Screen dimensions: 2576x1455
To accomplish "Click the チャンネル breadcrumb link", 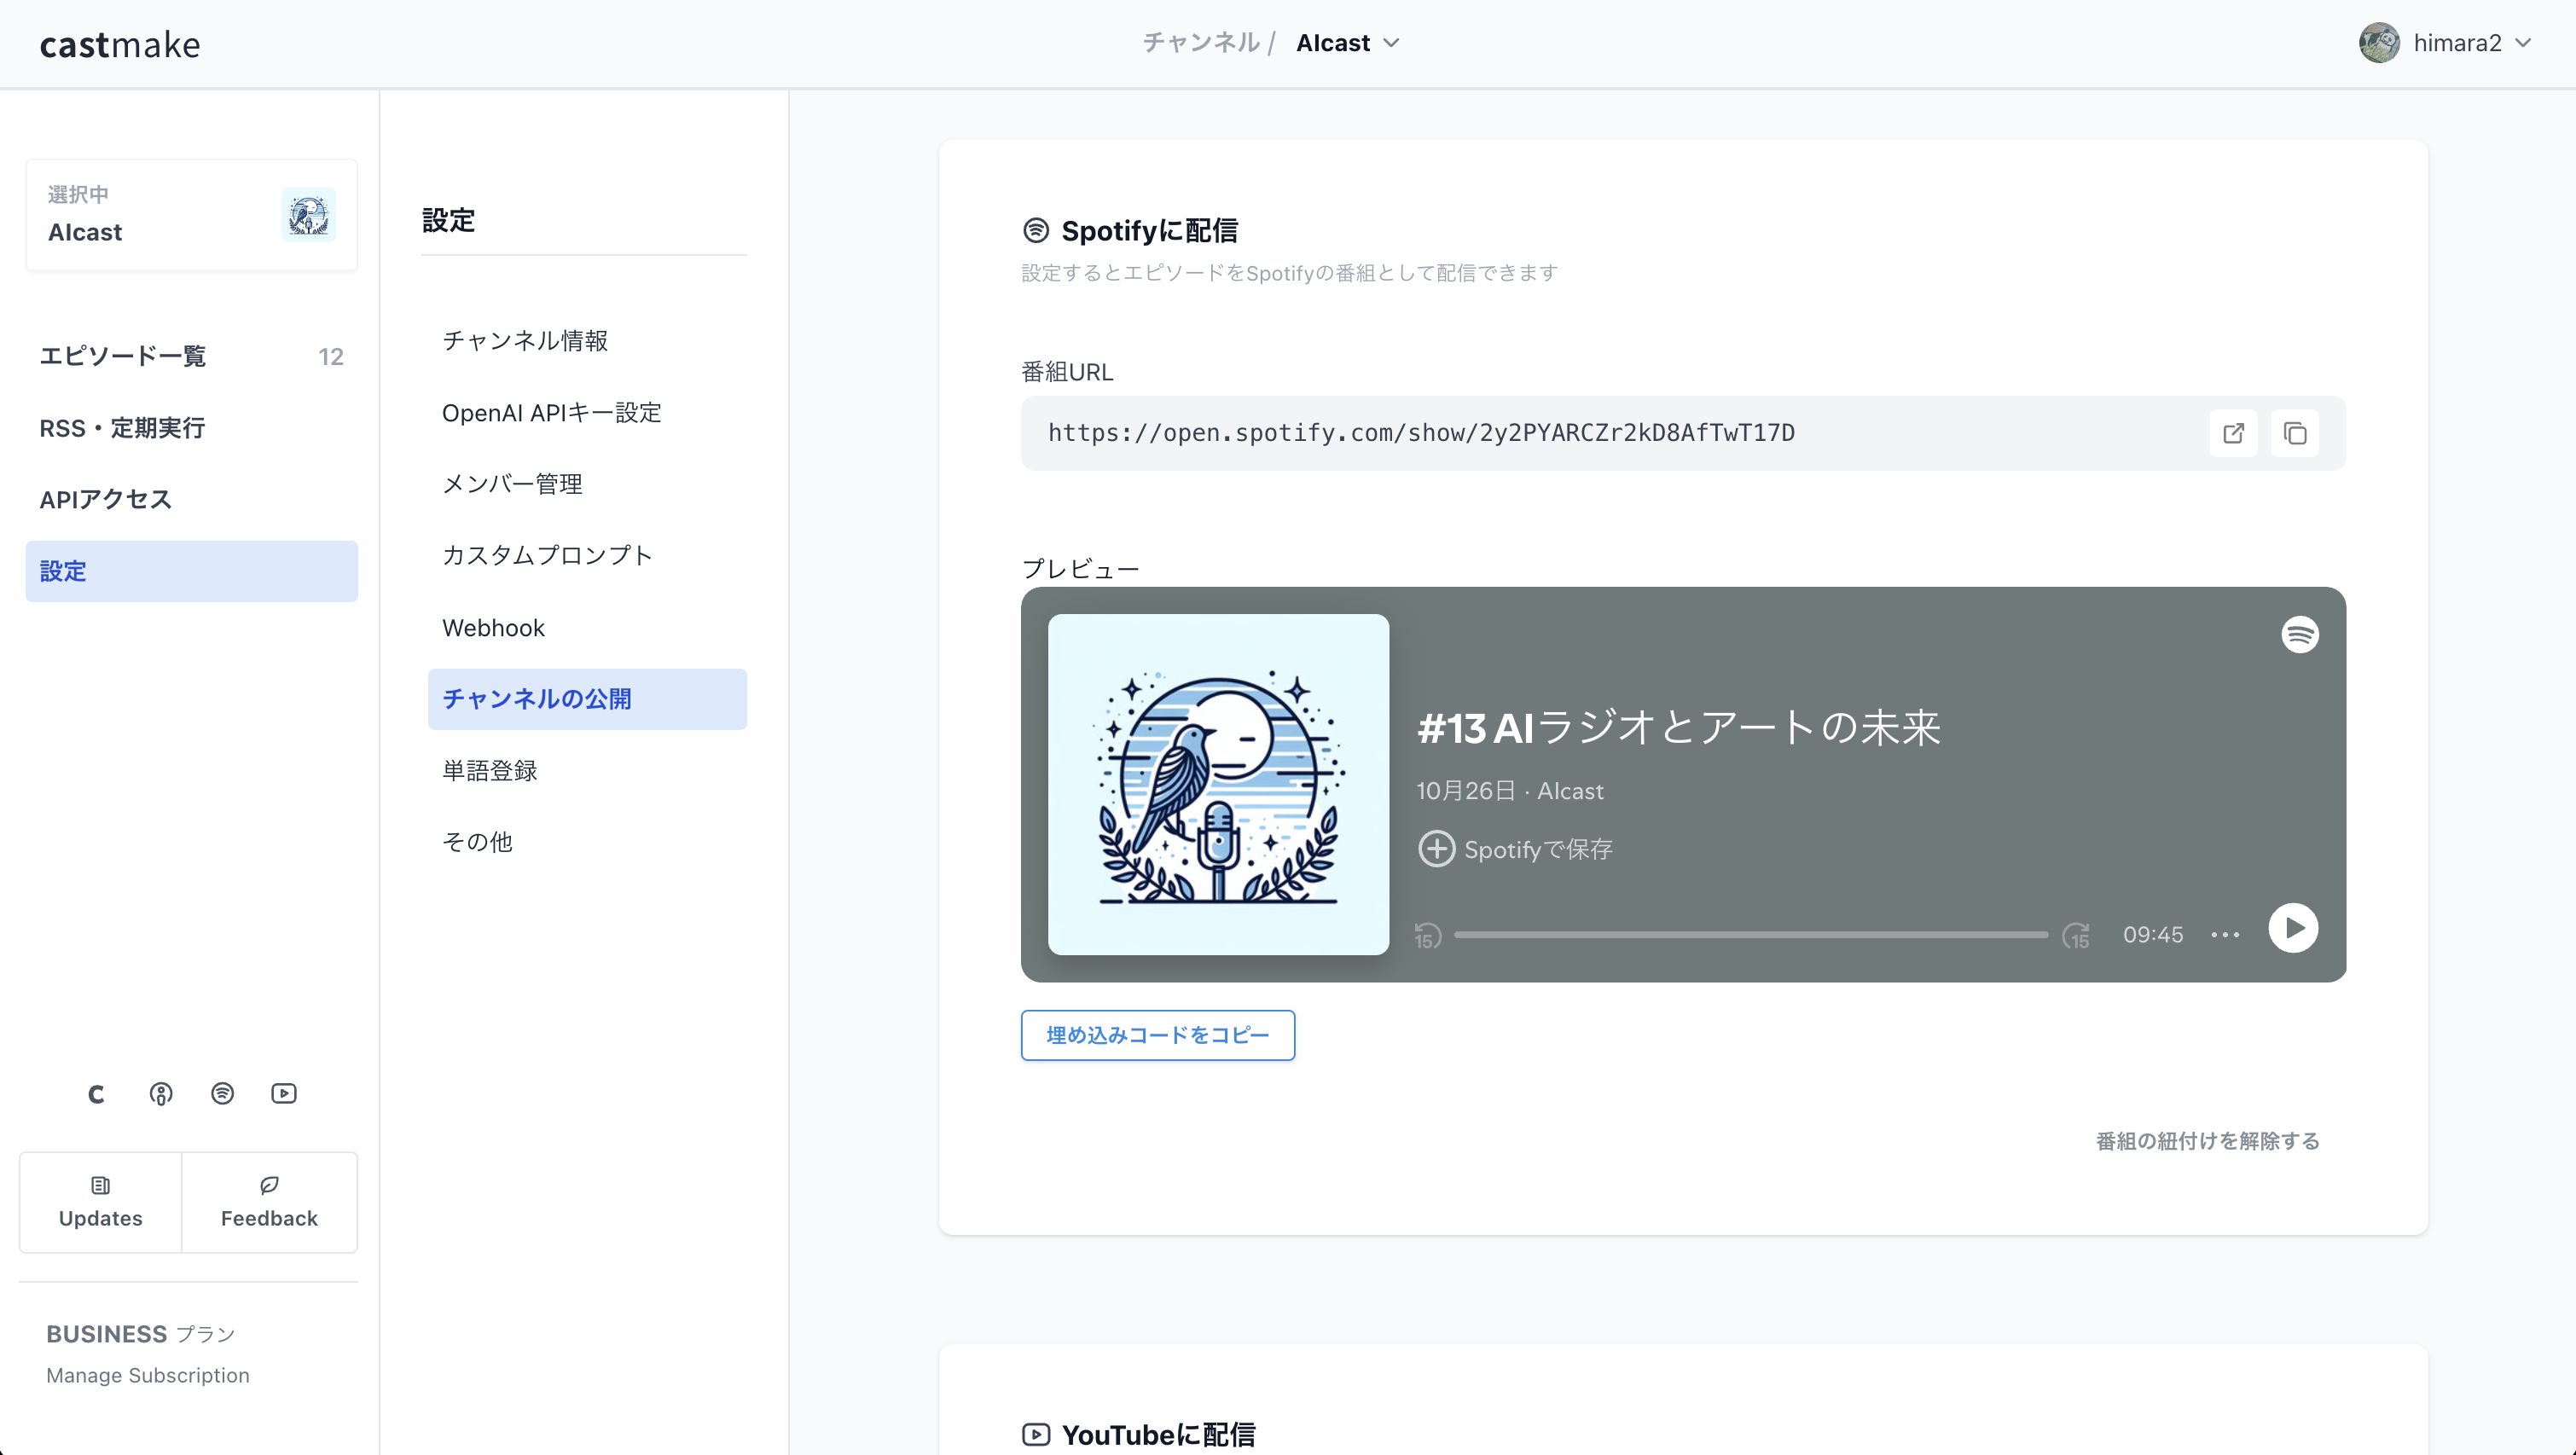I will 1201,43.
